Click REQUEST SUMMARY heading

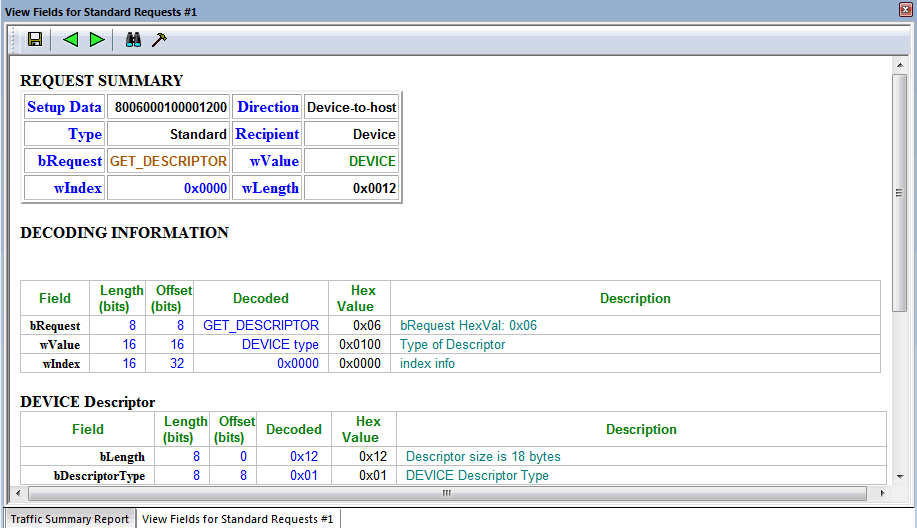click(x=102, y=81)
